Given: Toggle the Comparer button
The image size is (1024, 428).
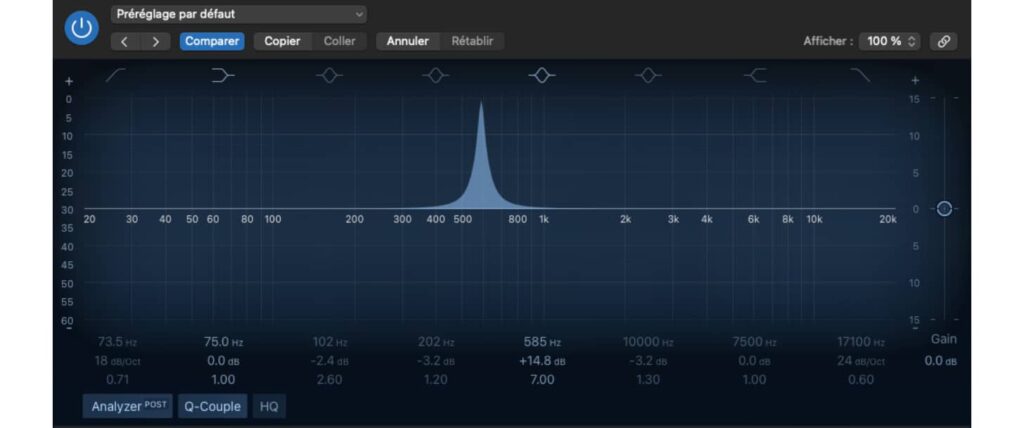Looking at the screenshot, I should click(x=212, y=41).
